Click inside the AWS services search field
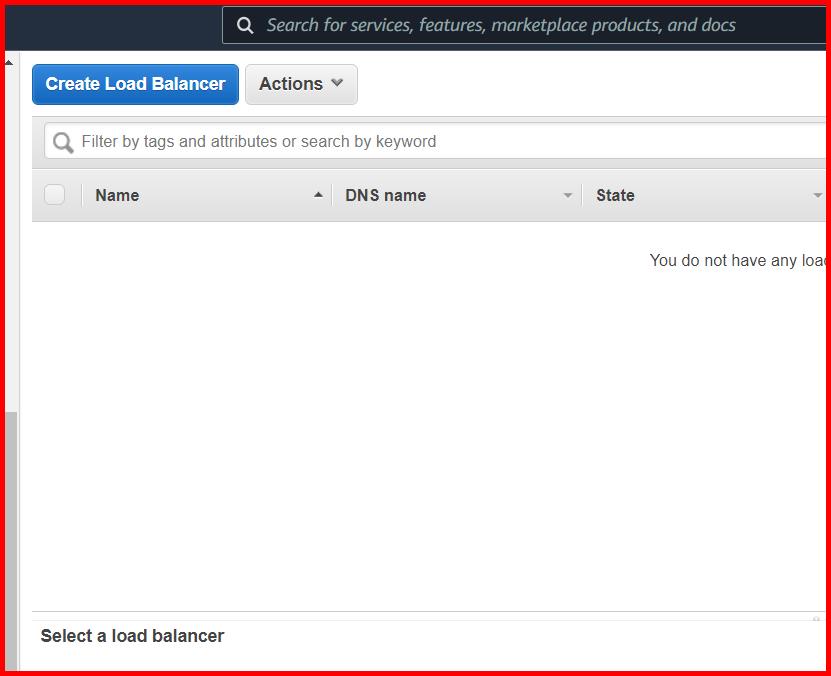The width and height of the screenshot is (831, 676). pos(500,24)
